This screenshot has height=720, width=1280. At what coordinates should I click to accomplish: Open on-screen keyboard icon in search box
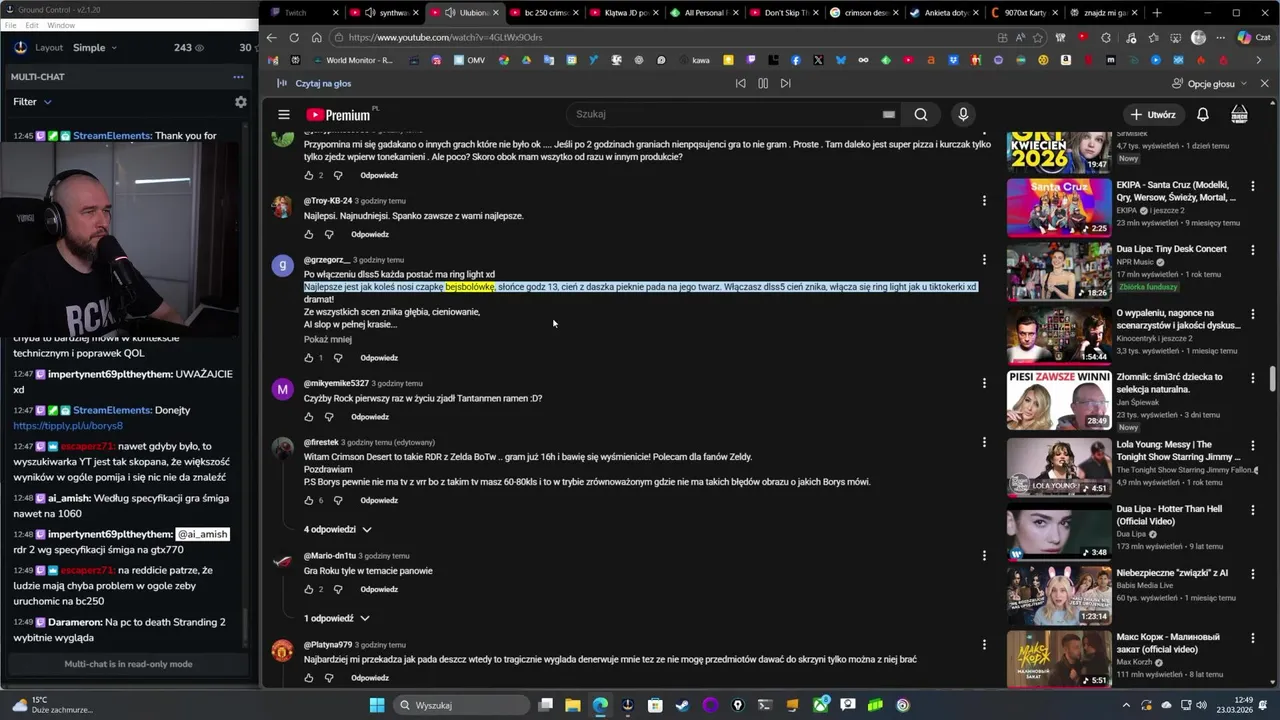888,114
